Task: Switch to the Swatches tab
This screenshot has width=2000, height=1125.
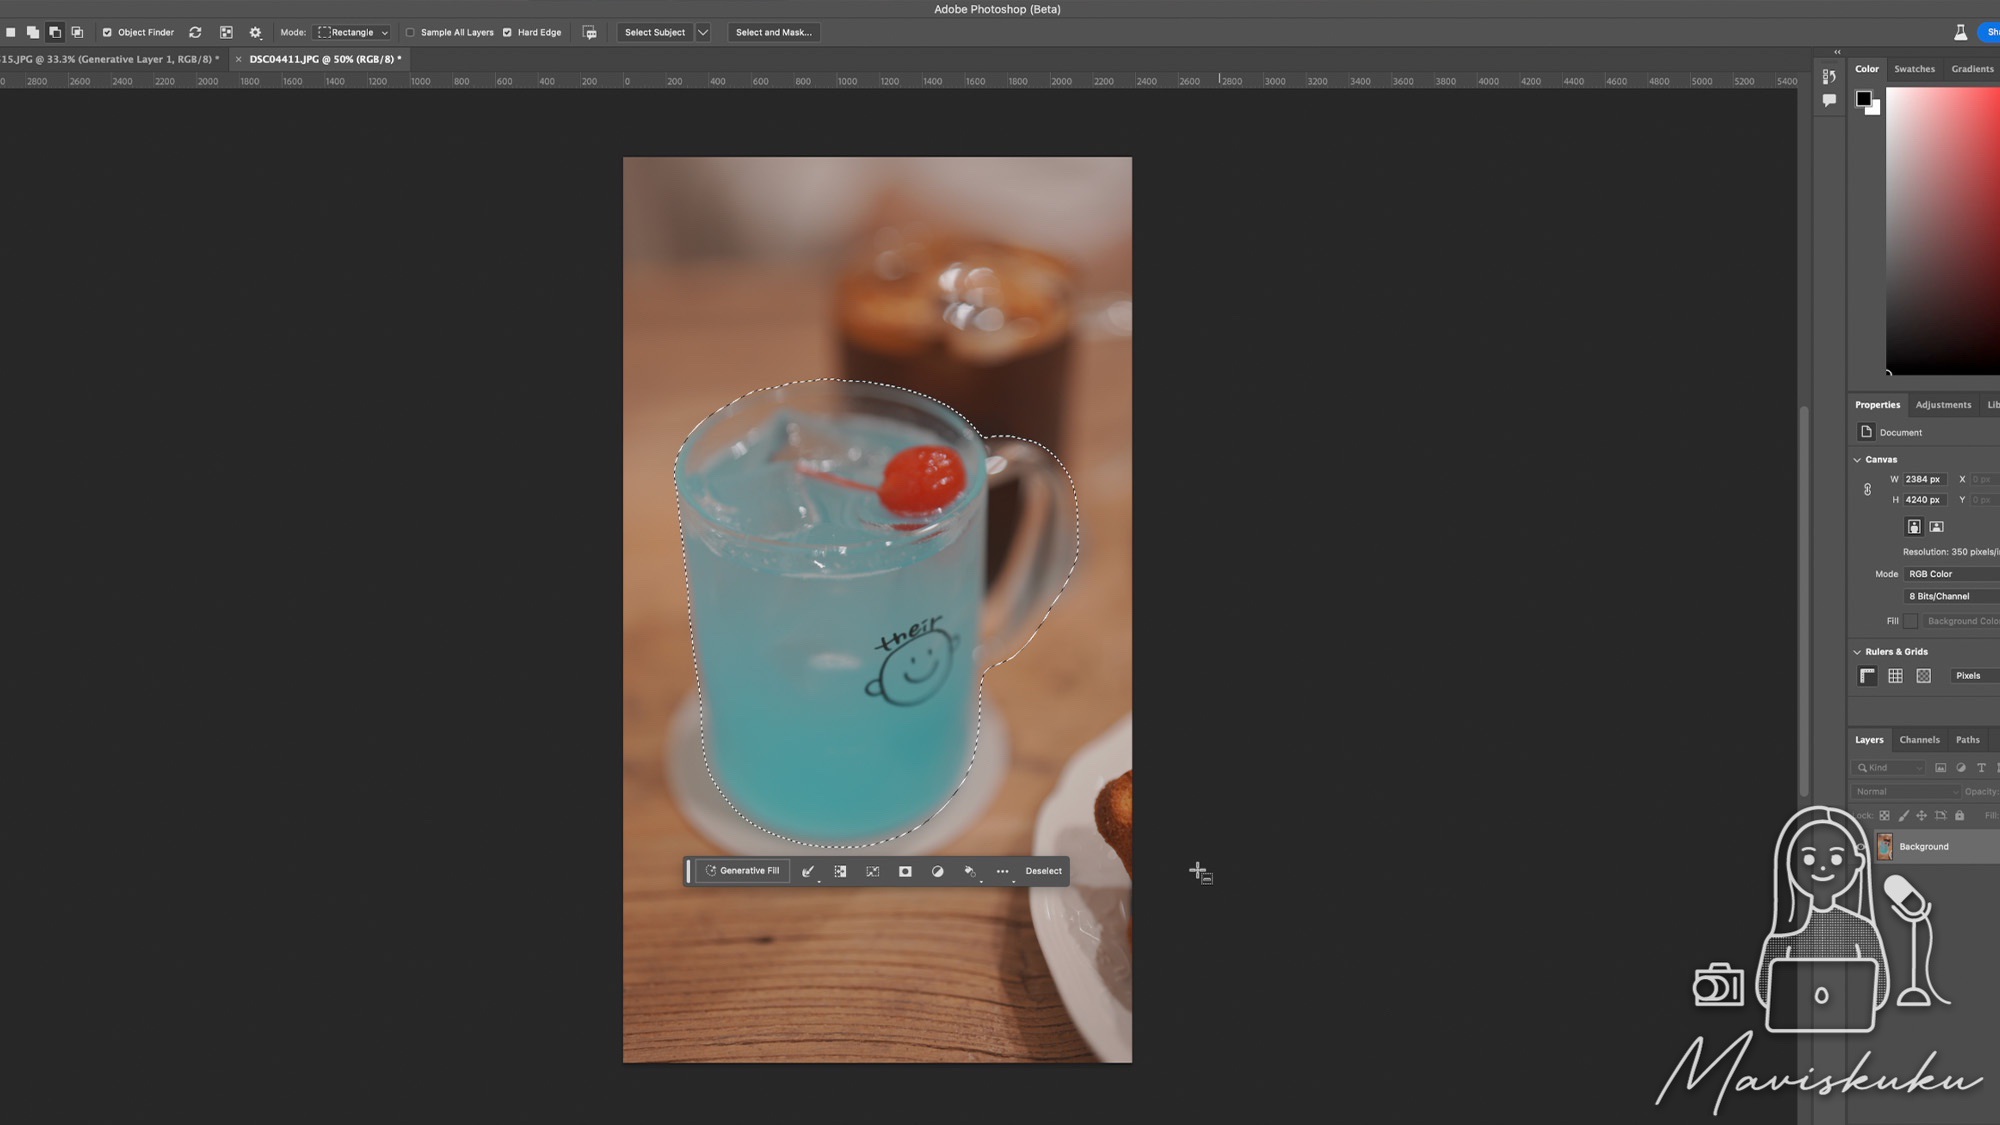Action: [x=1914, y=69]
